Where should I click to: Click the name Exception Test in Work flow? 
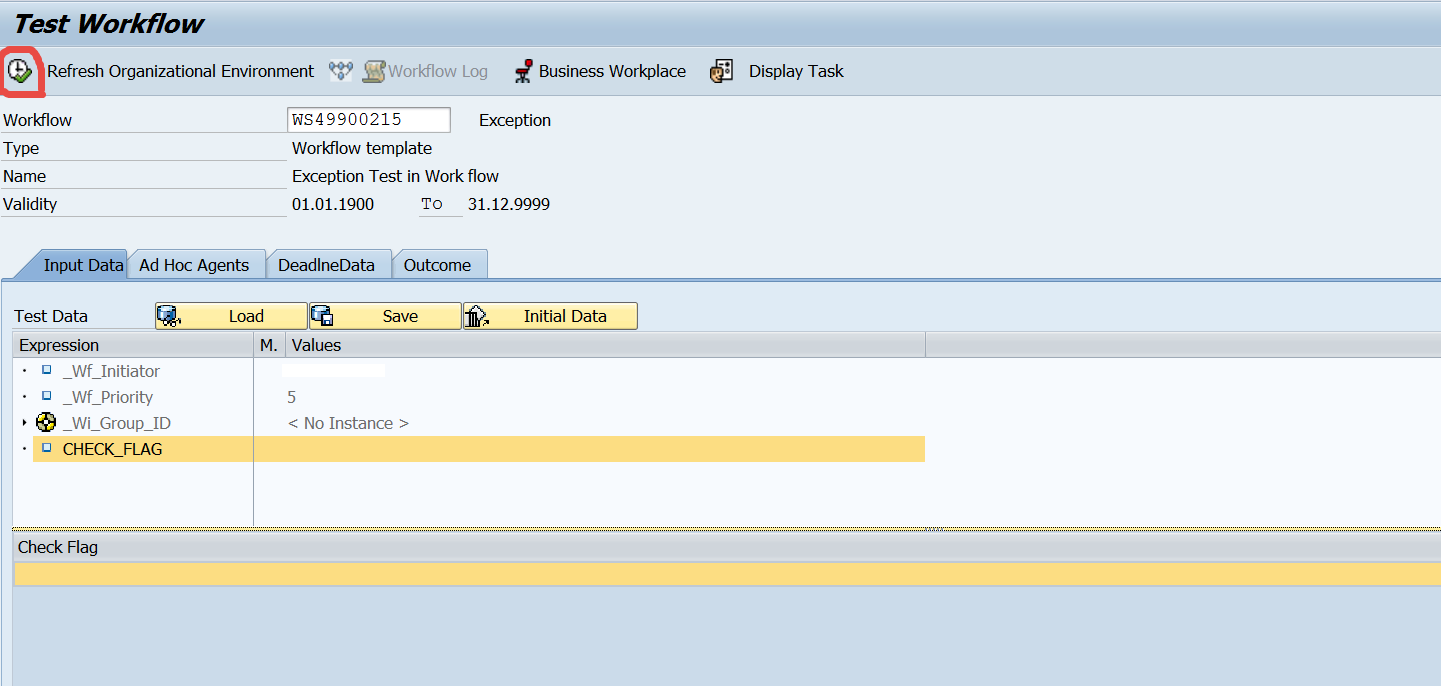tap(395, 176)
